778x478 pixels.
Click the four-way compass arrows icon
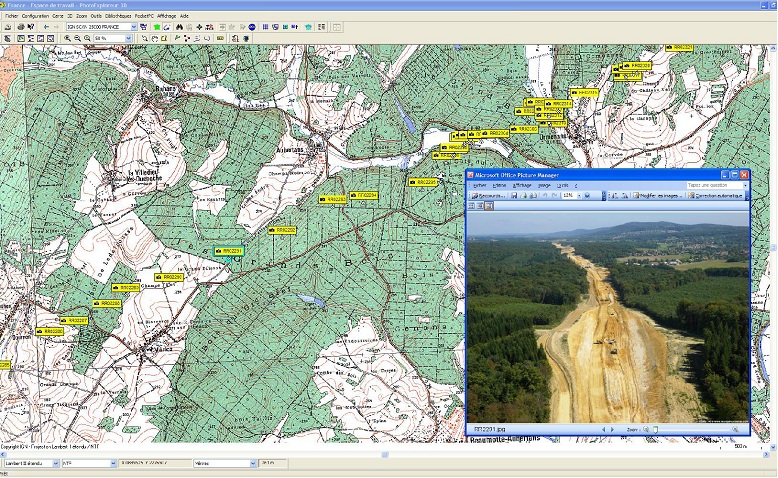pos(199,27)
